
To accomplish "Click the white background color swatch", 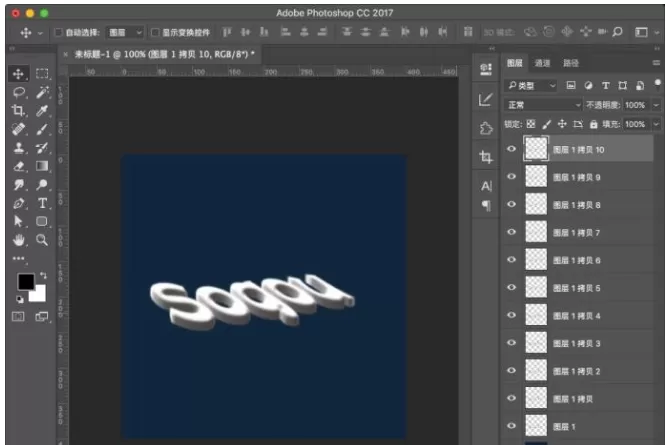I will pos(39,295).
